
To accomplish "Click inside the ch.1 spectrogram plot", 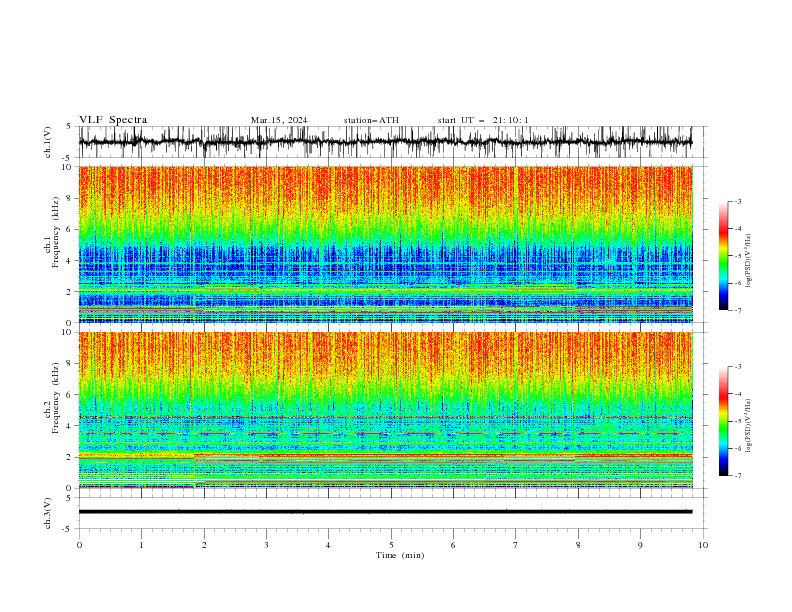I will tap(385, 244).
